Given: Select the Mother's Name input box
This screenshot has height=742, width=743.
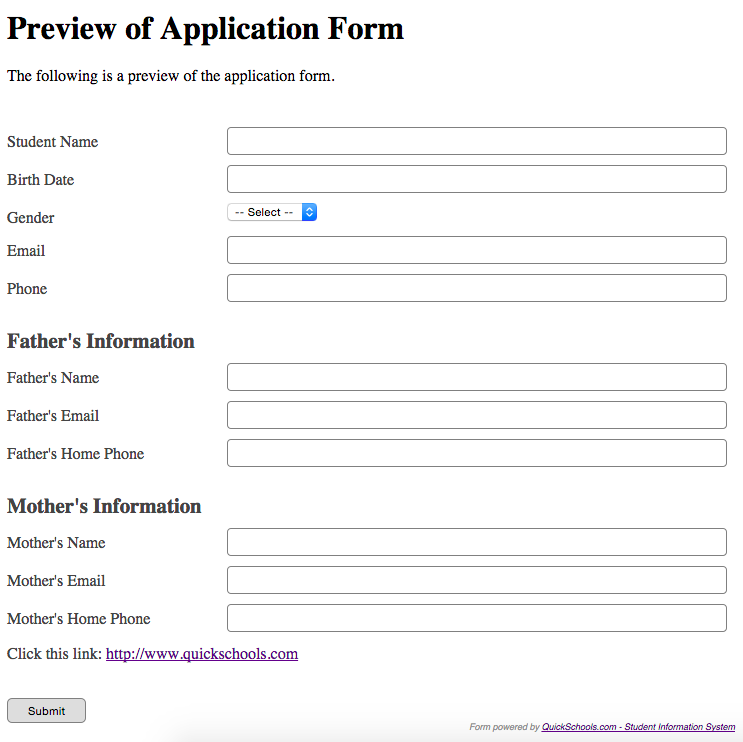Looking at the screenshot, I should point(476,542).
